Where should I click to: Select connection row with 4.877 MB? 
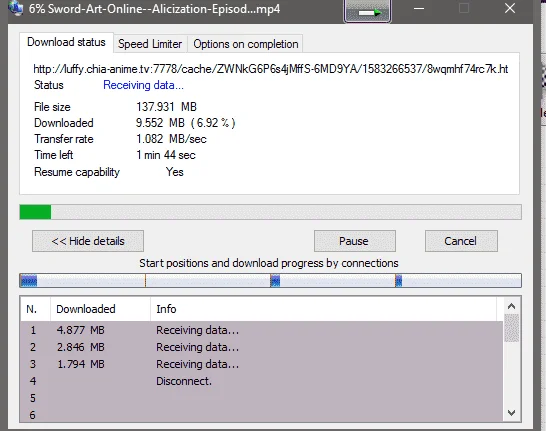coord(262,330)
